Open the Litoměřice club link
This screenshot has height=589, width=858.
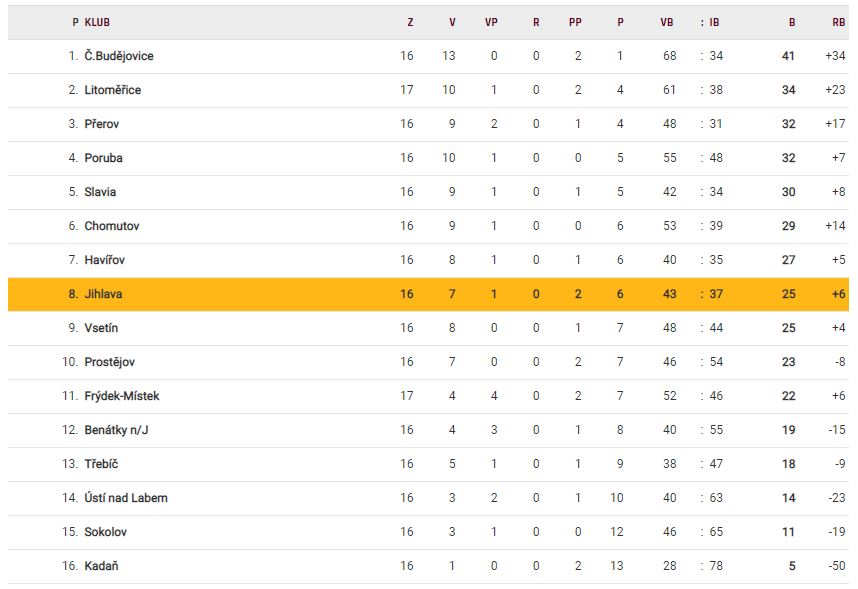click(113, 90)
